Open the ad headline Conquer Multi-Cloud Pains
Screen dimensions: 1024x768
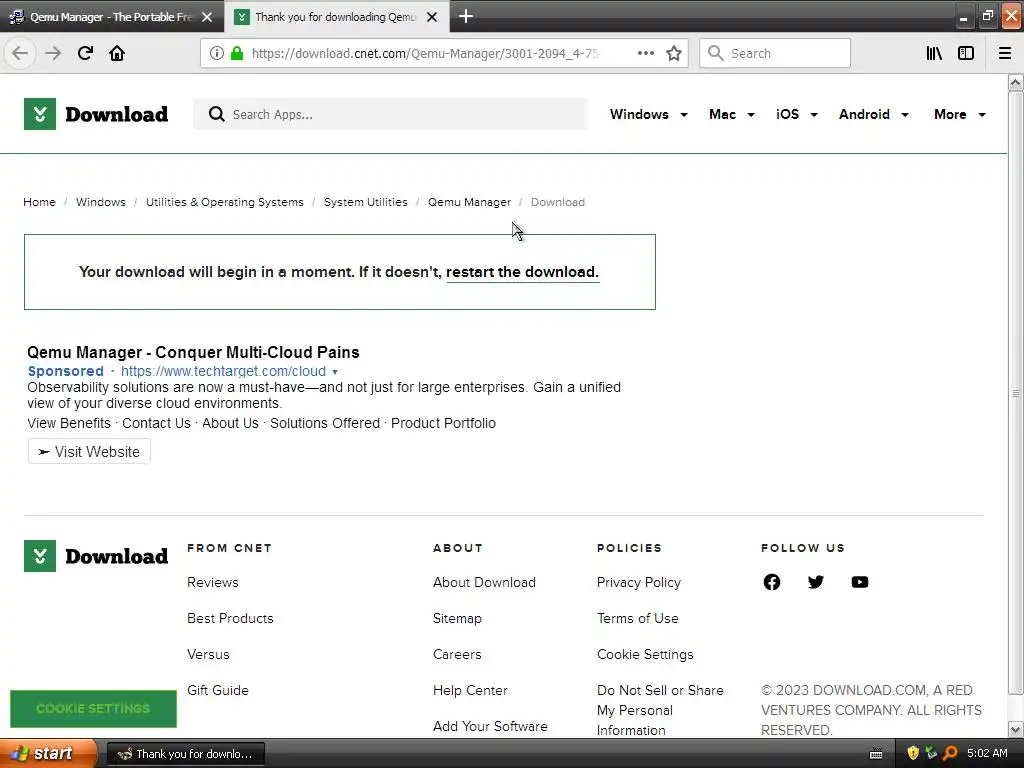193,352
